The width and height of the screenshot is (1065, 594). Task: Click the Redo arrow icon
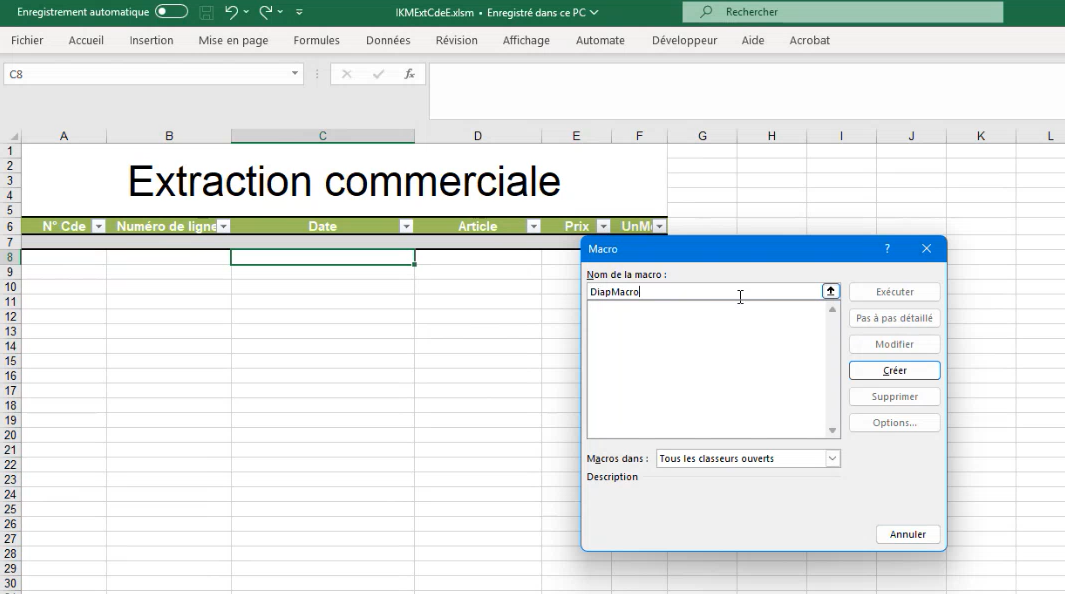click(266, 12)
